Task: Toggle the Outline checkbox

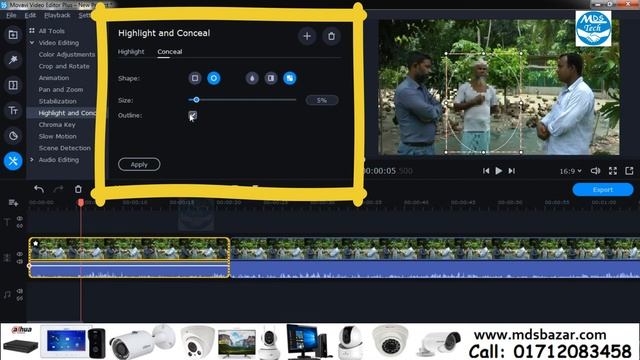Action: (x=192, y=116)
